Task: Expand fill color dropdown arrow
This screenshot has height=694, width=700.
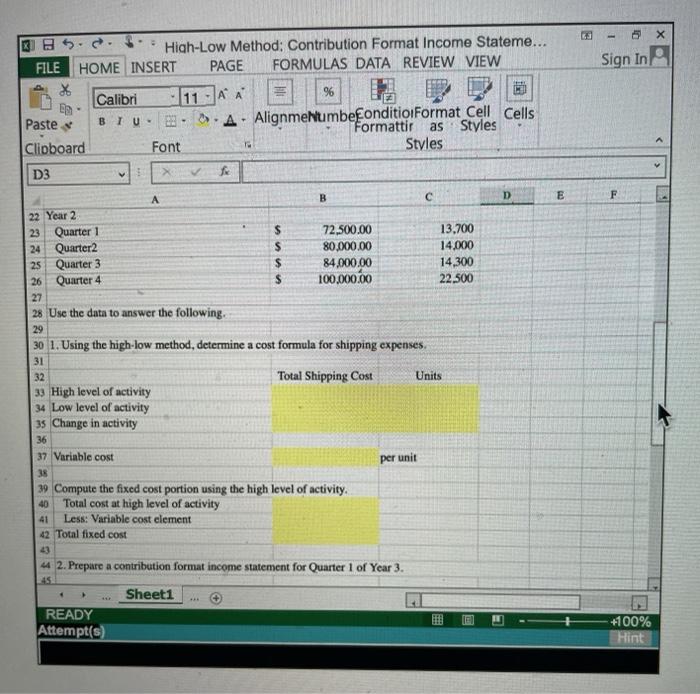Action: tap(216, 120)
